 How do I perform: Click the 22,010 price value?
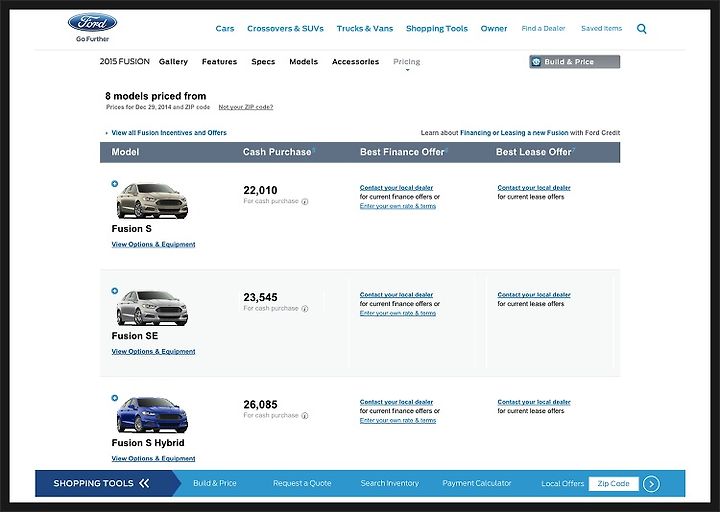[x=260, y=190]
